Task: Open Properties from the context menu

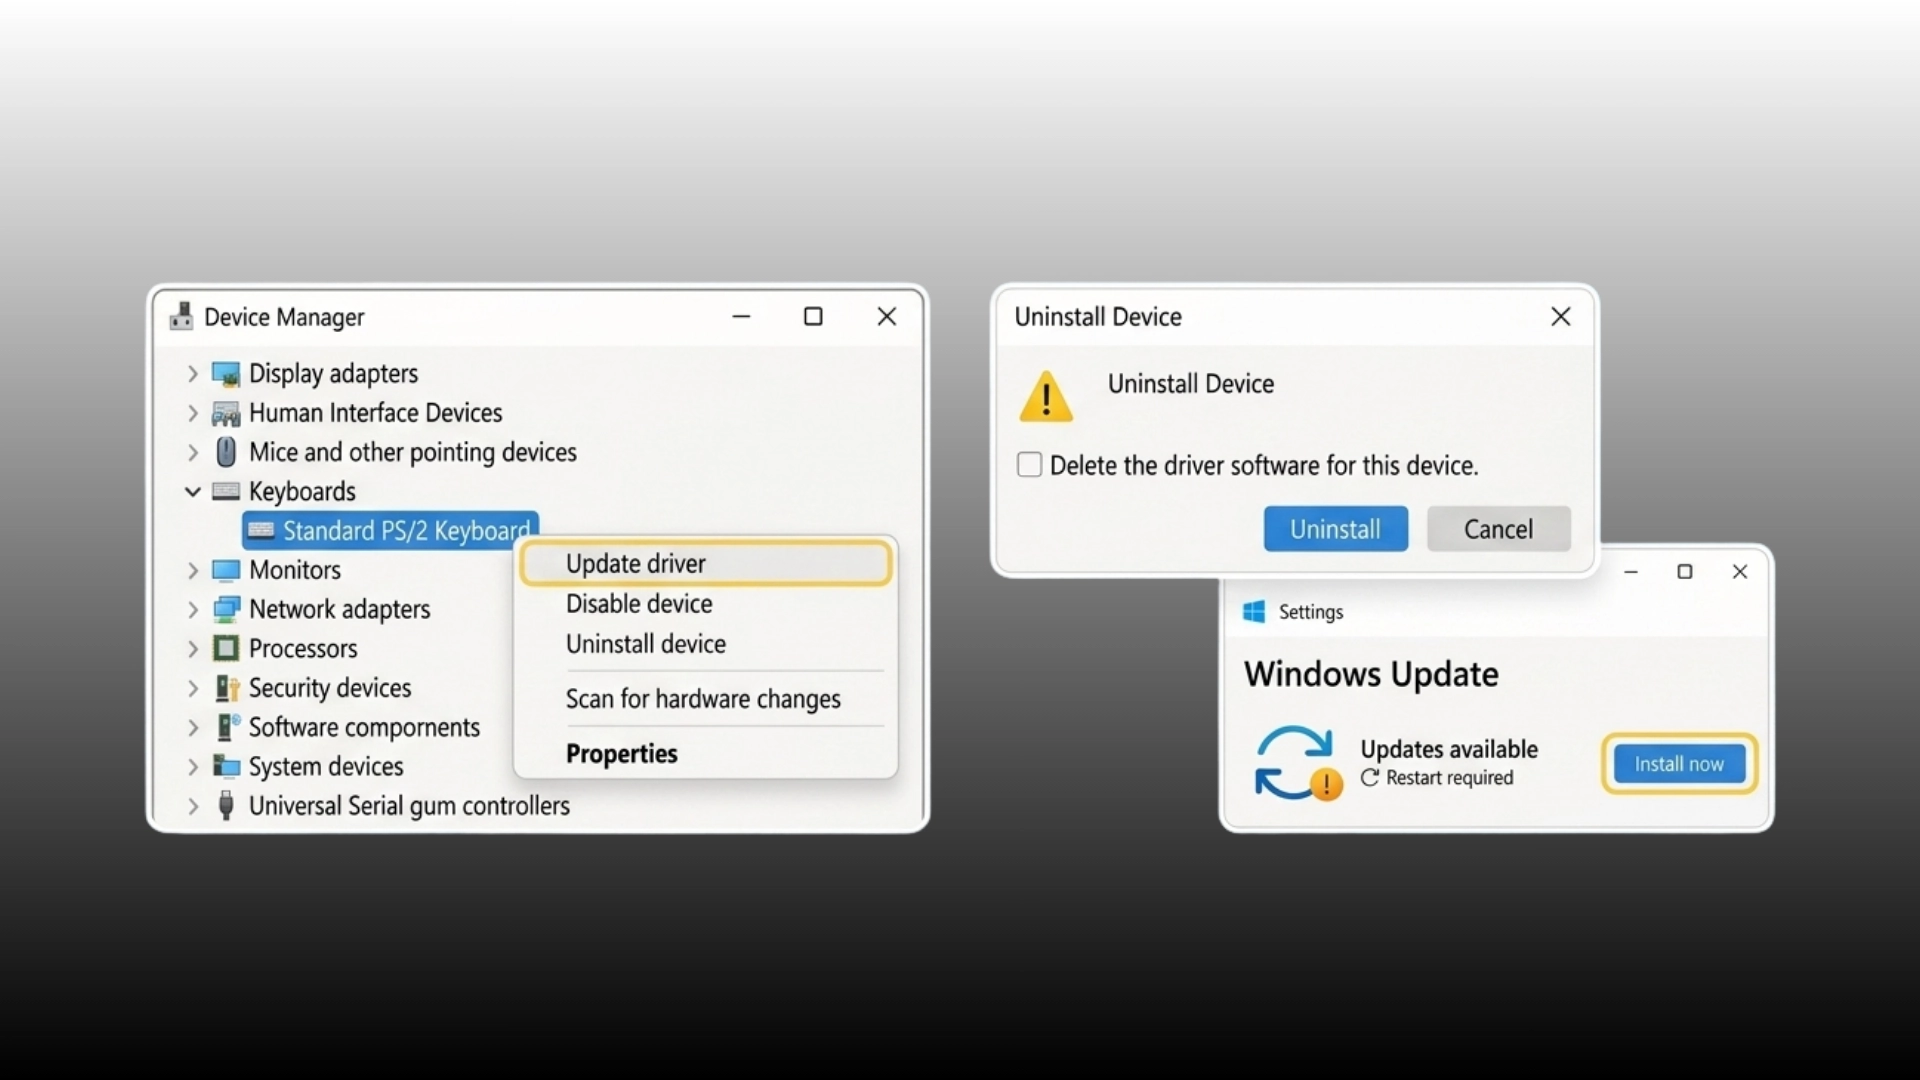Action: point(705,754)
